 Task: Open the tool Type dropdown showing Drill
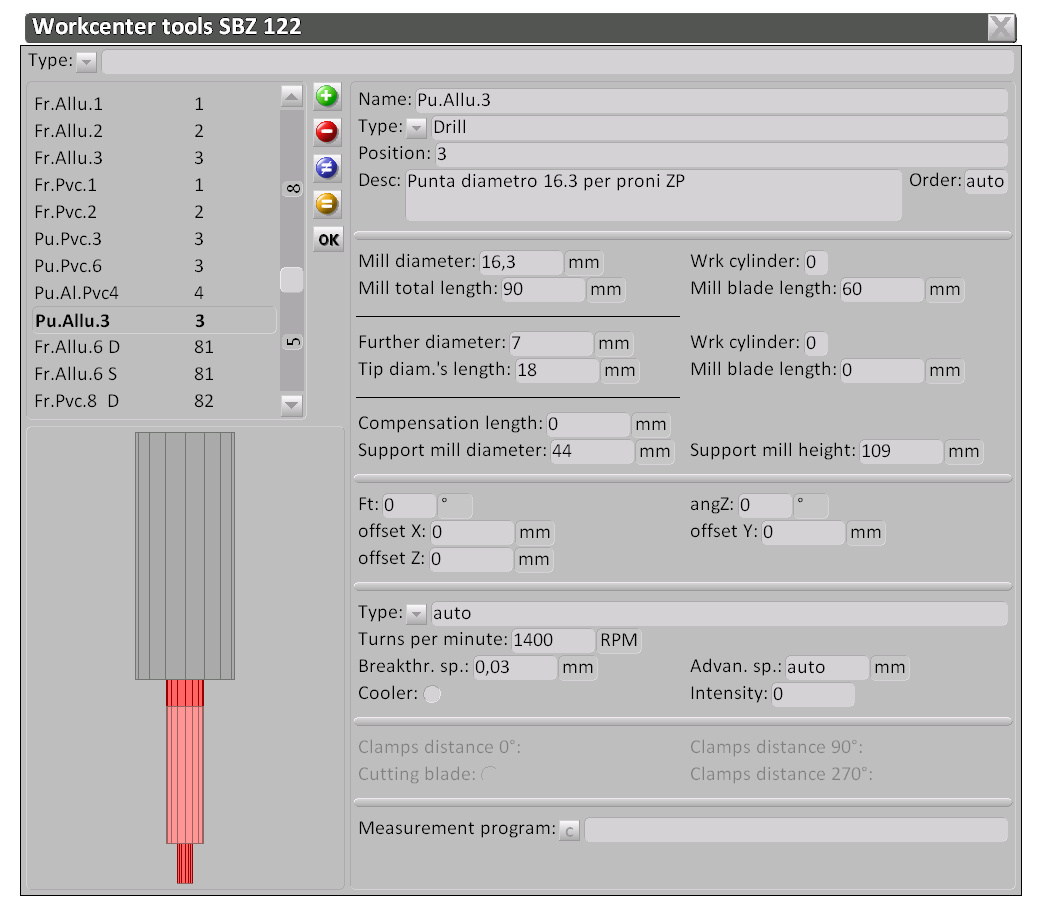pyautogui.click(x=416, y=128)
